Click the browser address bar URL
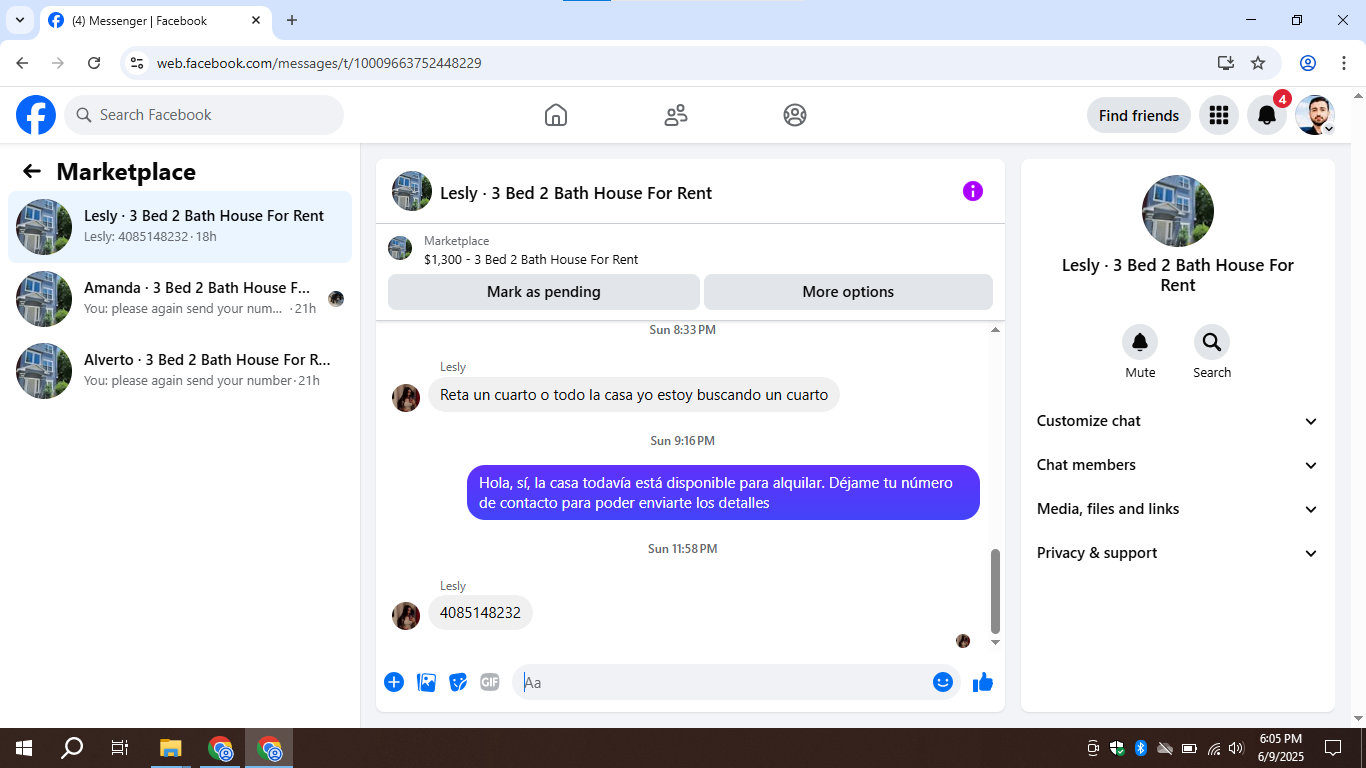Image resolution: width=1366 pixels, height=768 pixels. pyautogui.click(x=319, y=63)
